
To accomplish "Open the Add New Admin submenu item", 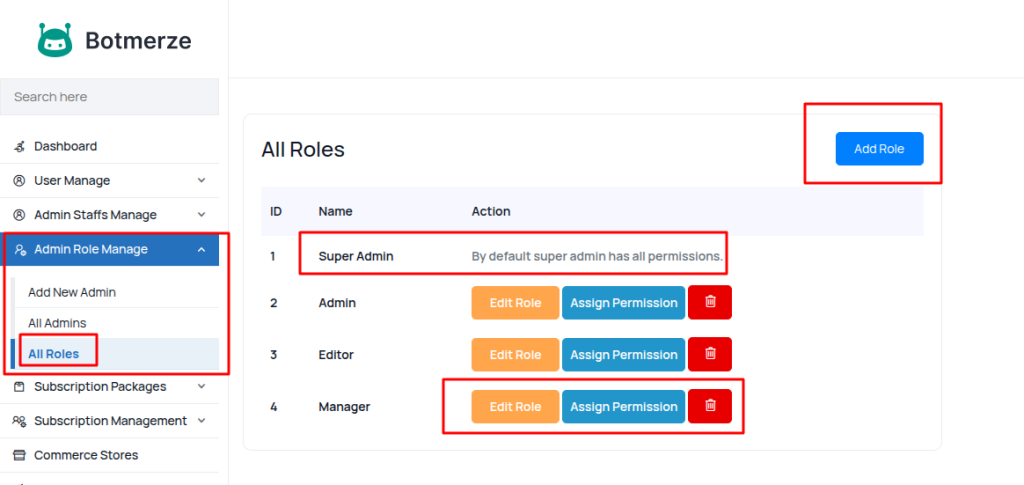I will click(x=72, y=292).
